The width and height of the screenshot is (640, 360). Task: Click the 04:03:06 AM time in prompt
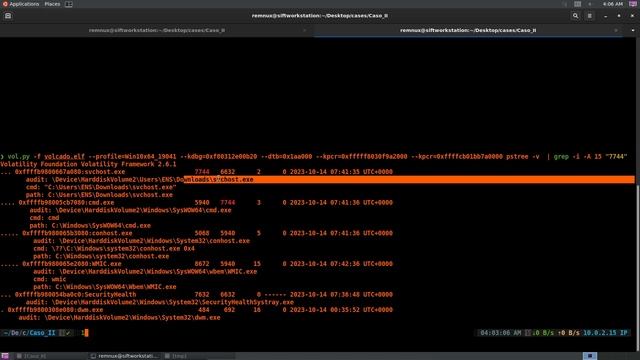pyautogui.click(x=501, y=333)
